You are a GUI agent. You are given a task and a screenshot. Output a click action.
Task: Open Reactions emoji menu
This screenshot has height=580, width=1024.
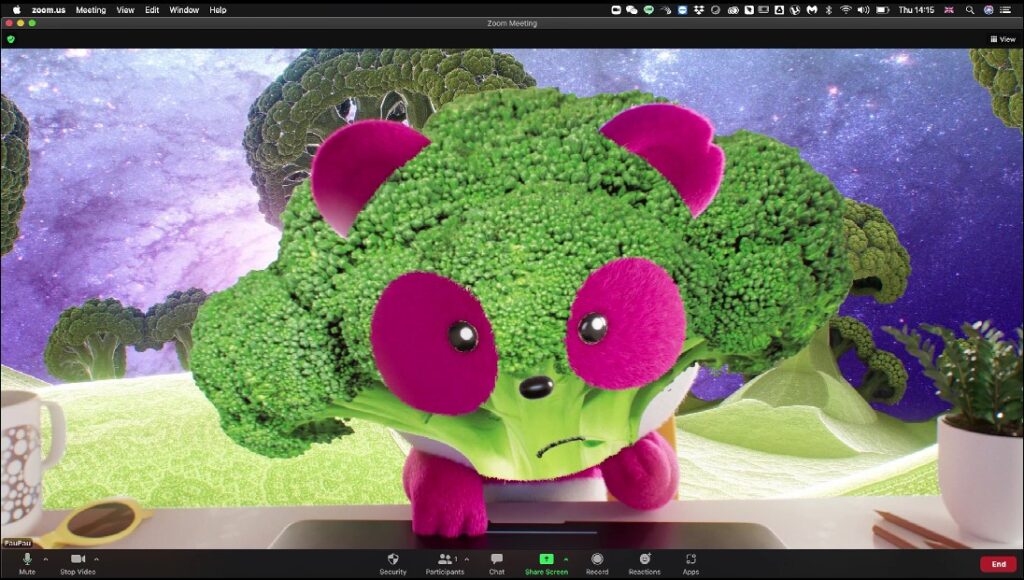(645, 563)
